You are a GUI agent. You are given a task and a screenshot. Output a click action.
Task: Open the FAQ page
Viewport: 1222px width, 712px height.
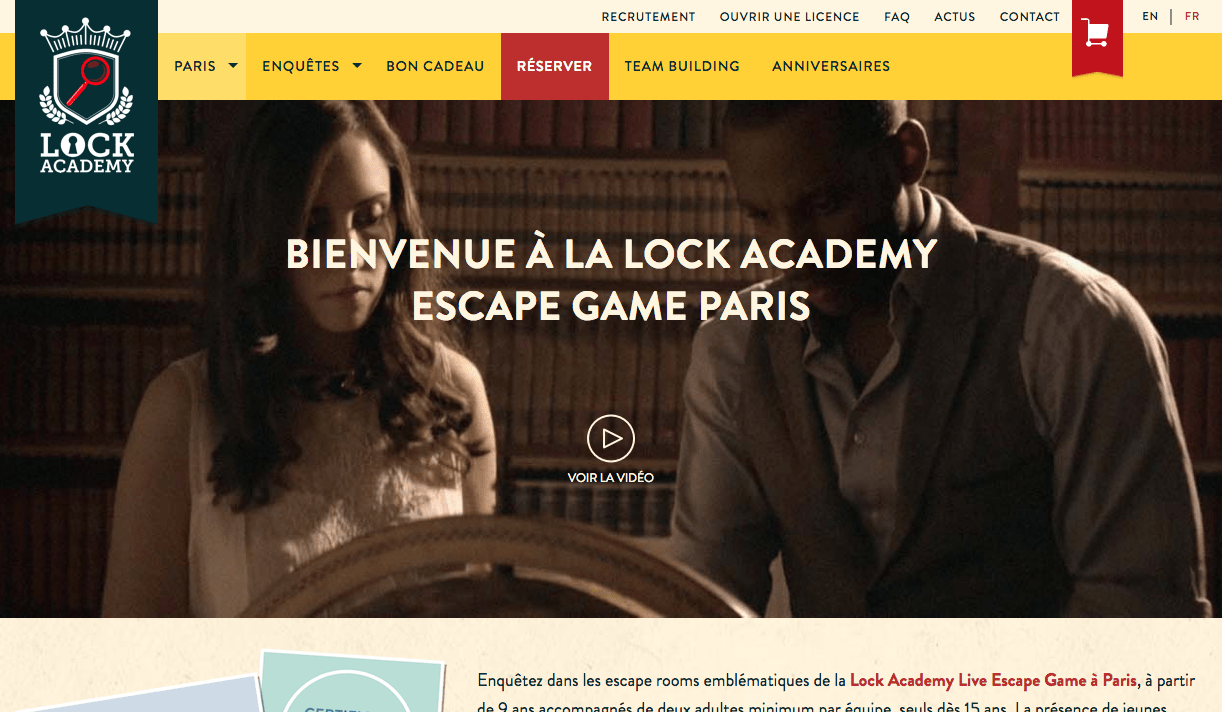point(897,17)
